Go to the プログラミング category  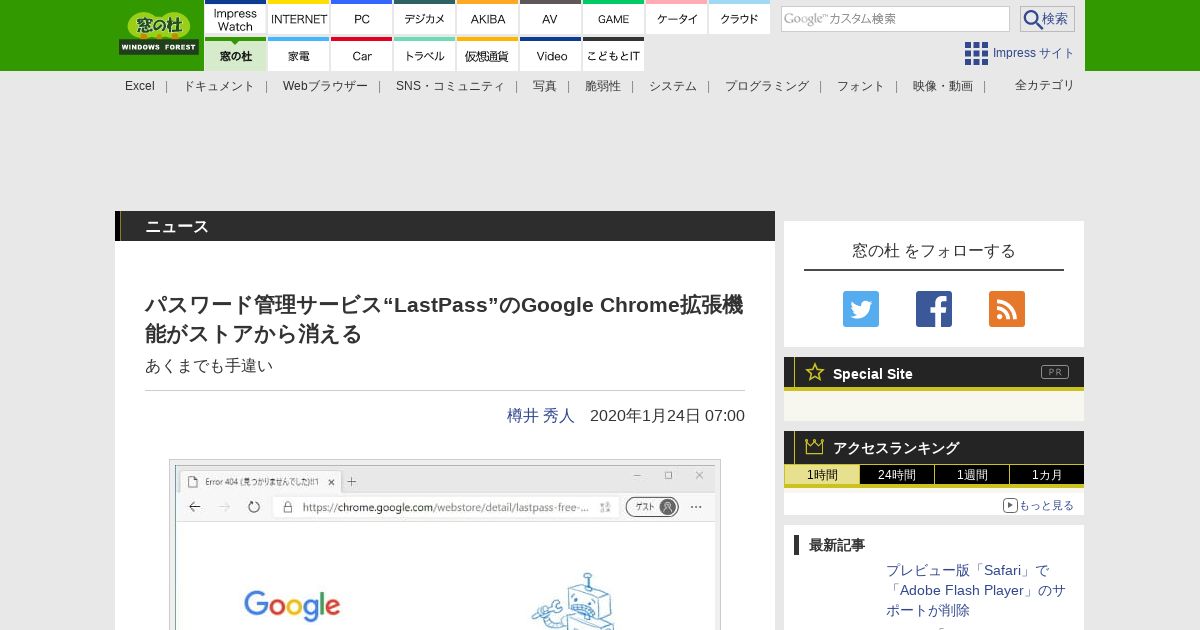point(766,86)
